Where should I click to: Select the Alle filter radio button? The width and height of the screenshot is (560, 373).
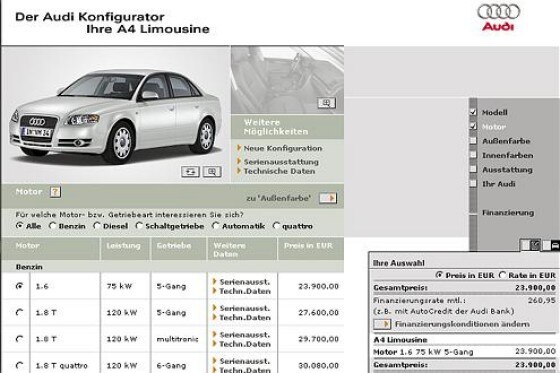[x=19, y=226]
